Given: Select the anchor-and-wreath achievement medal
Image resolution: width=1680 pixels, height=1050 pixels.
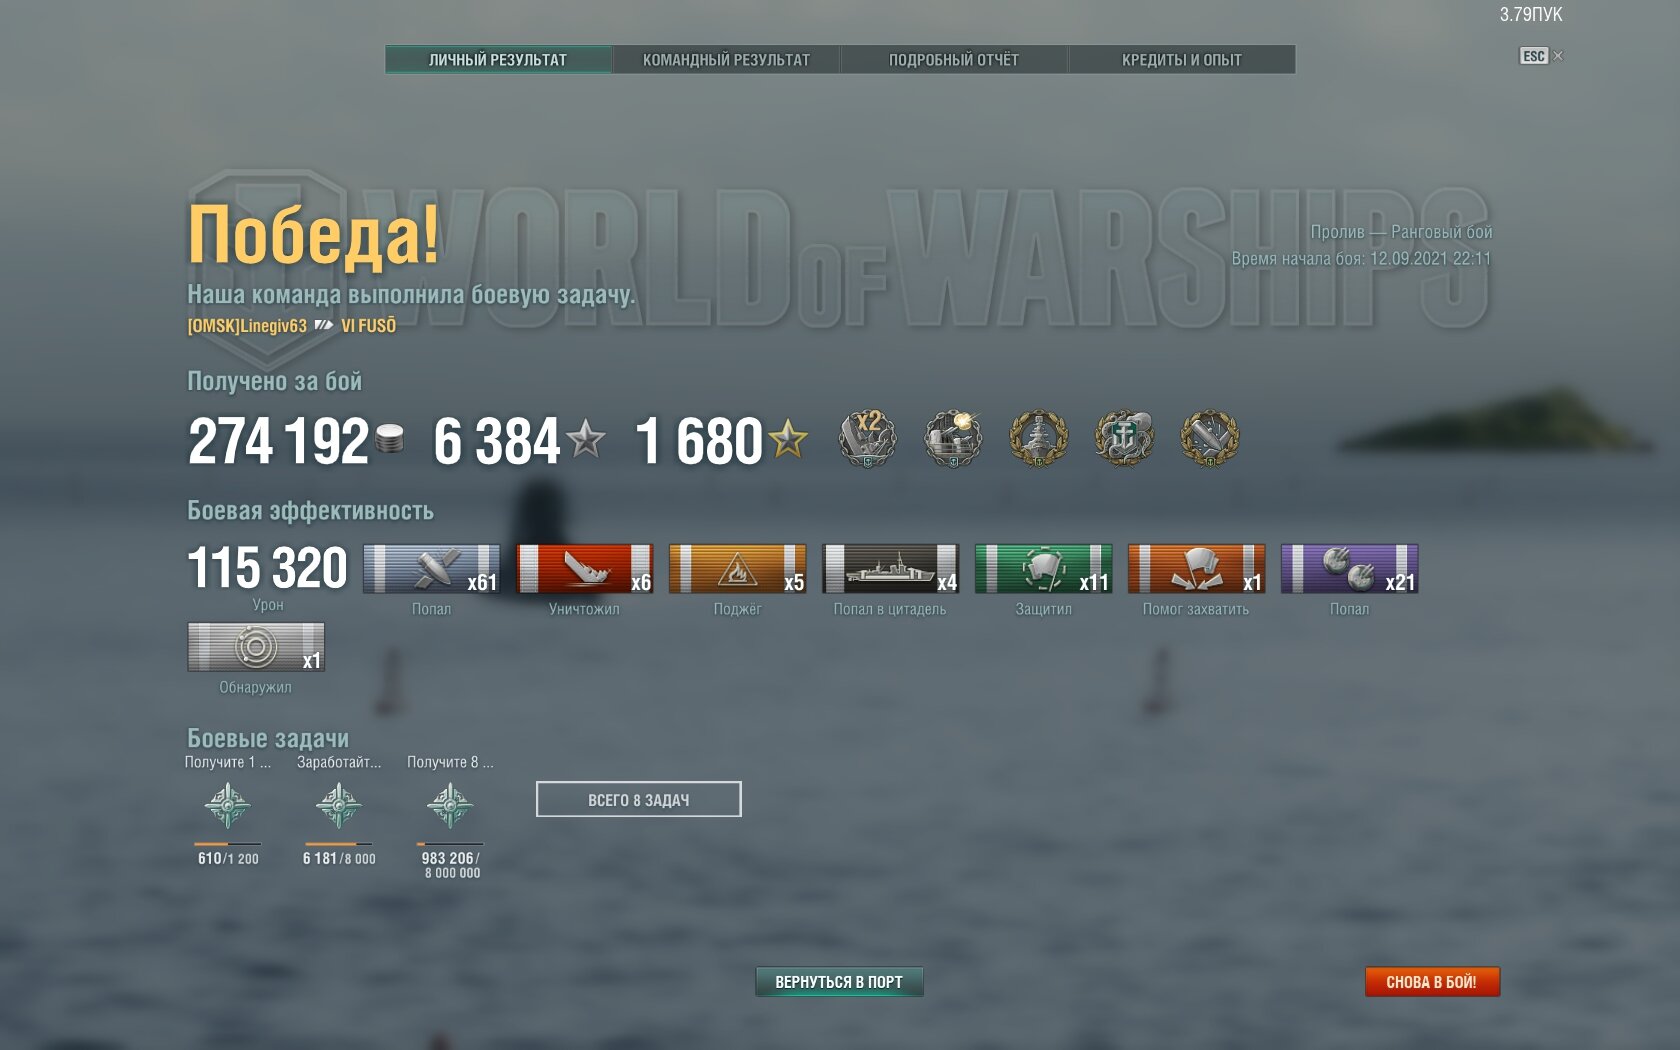Looking at the screenshot, I should tap(1124, 438).
